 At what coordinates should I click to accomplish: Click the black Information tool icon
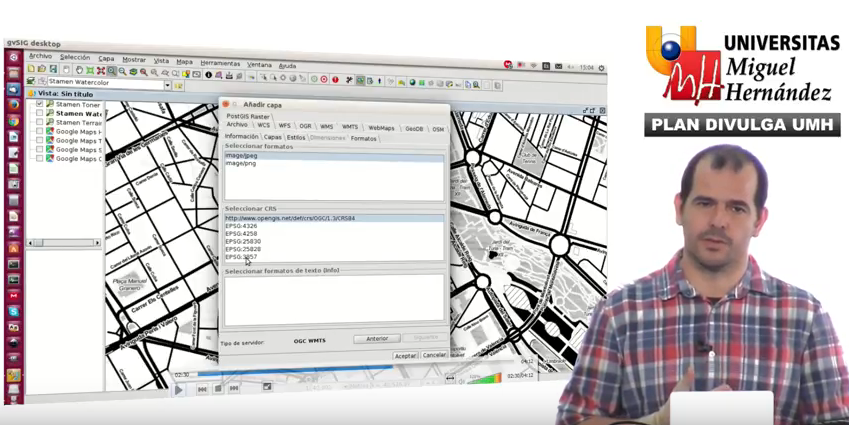pos(208,75)
